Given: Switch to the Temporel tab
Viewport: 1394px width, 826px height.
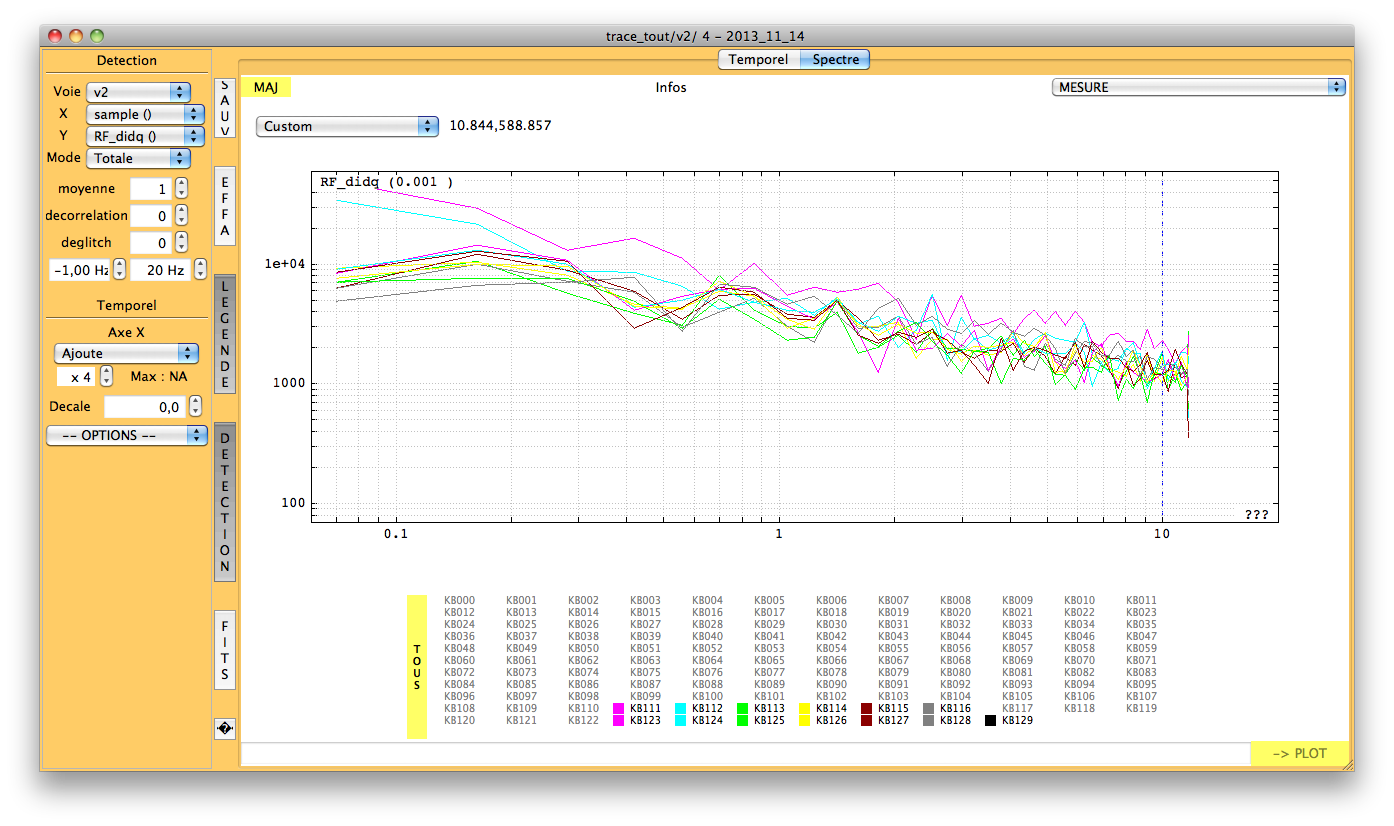Looking at the screenshot, I should pos(758,60).
